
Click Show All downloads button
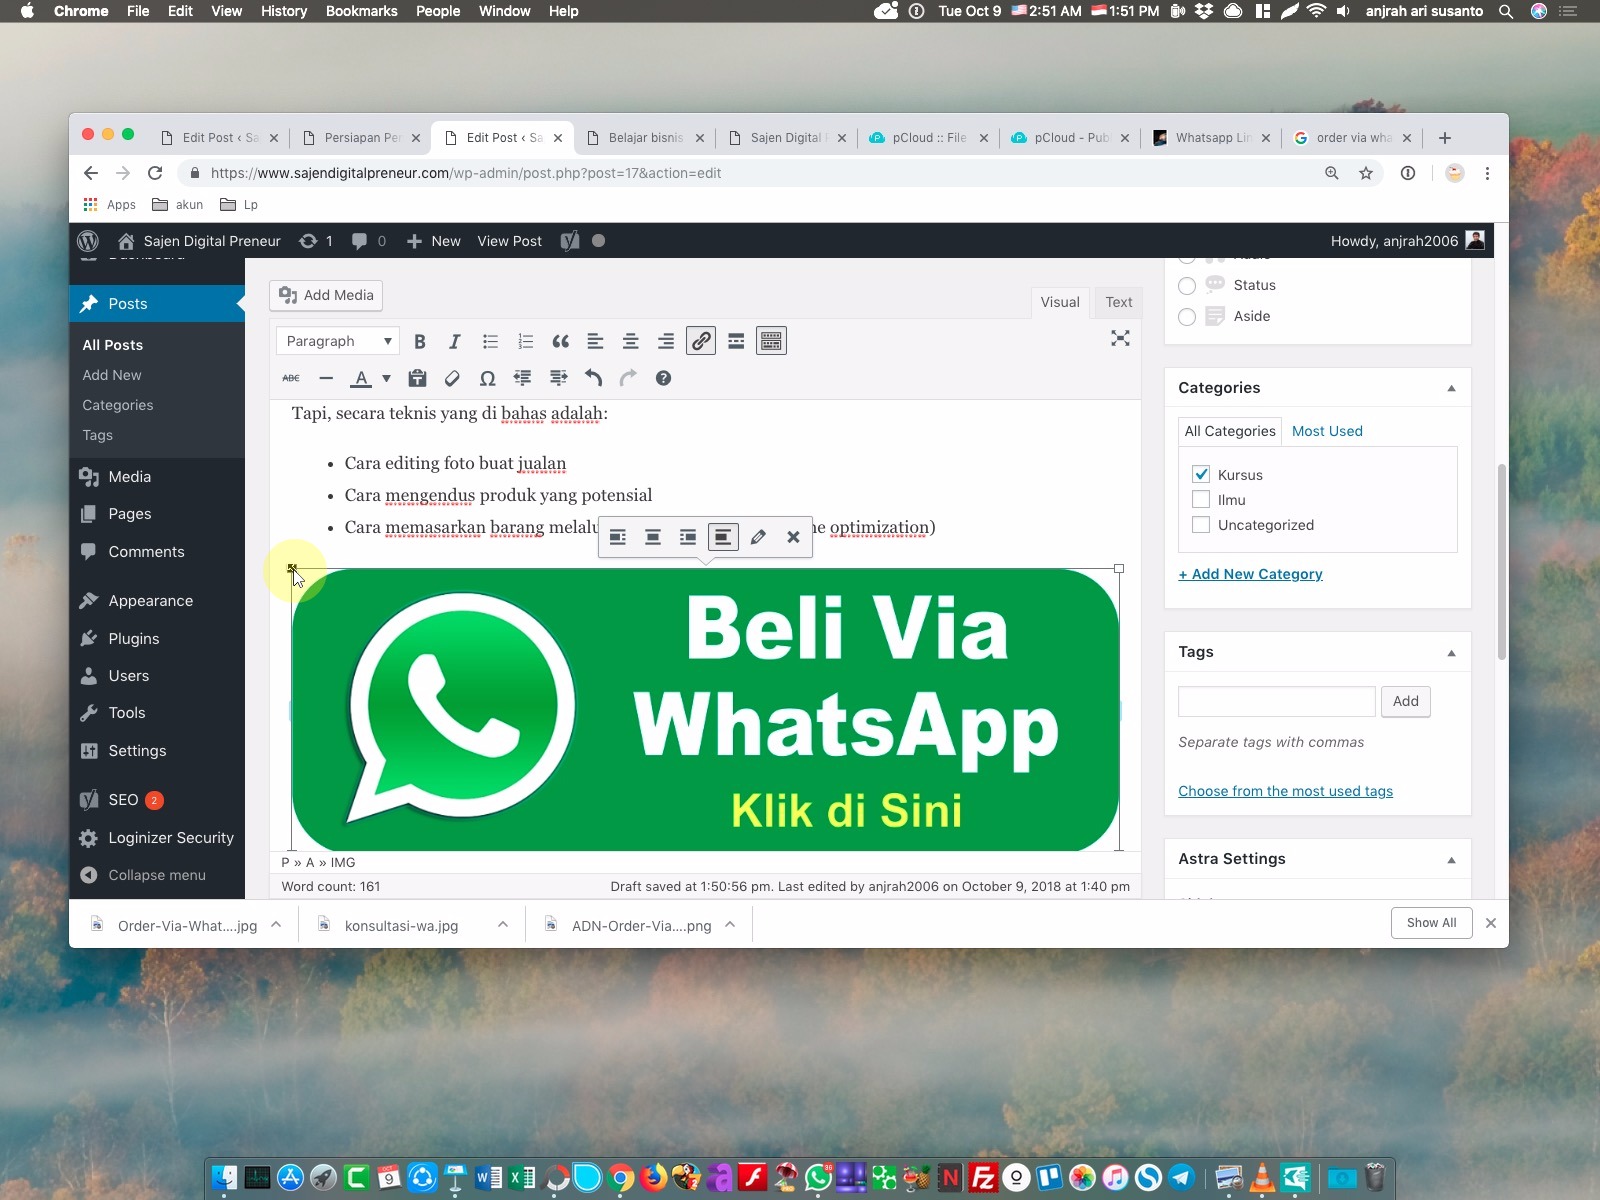click(1431, 923)
